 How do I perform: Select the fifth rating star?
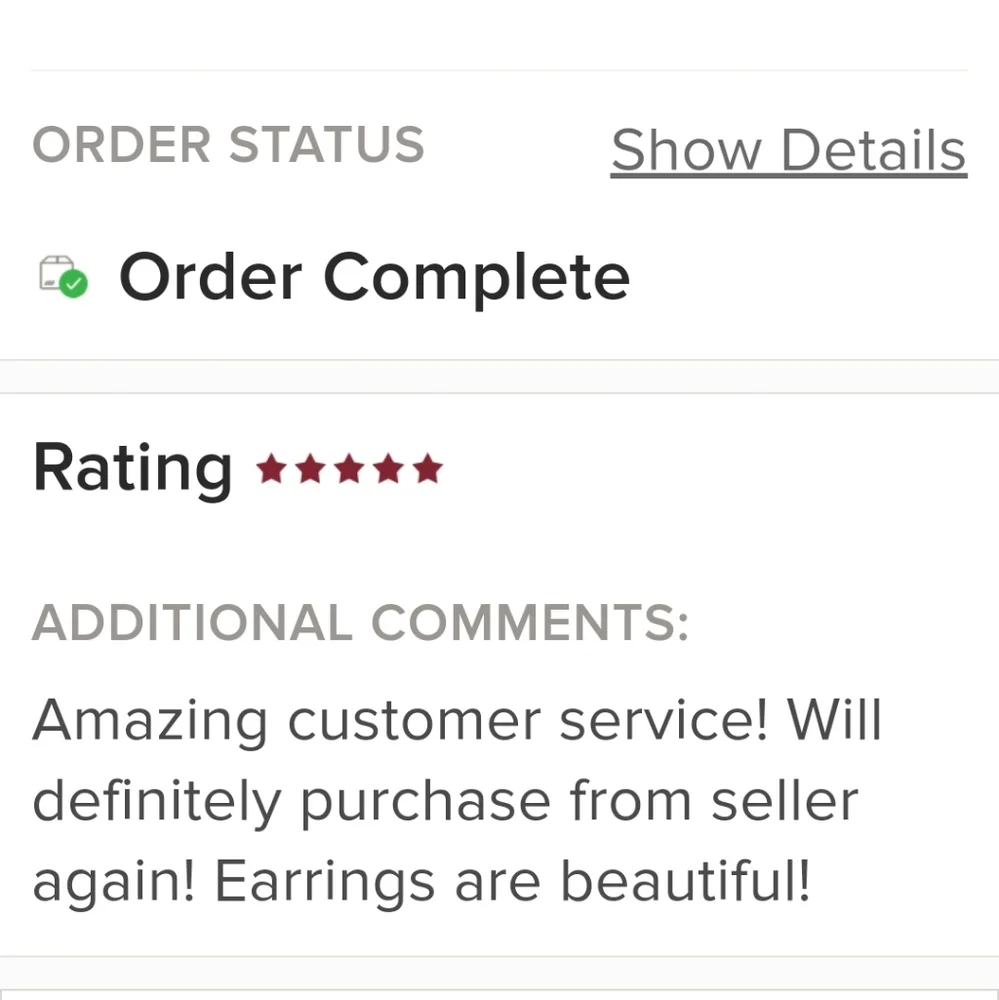coord(427,469)
